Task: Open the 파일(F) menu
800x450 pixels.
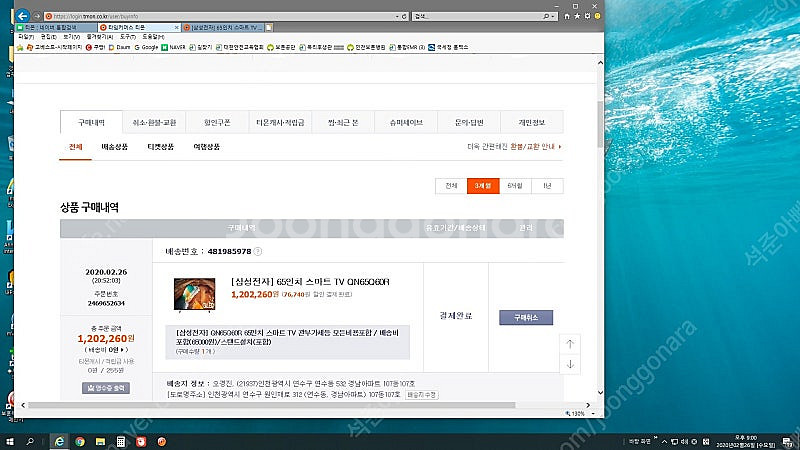Action: pyautogui.click(x=26, y=37)
